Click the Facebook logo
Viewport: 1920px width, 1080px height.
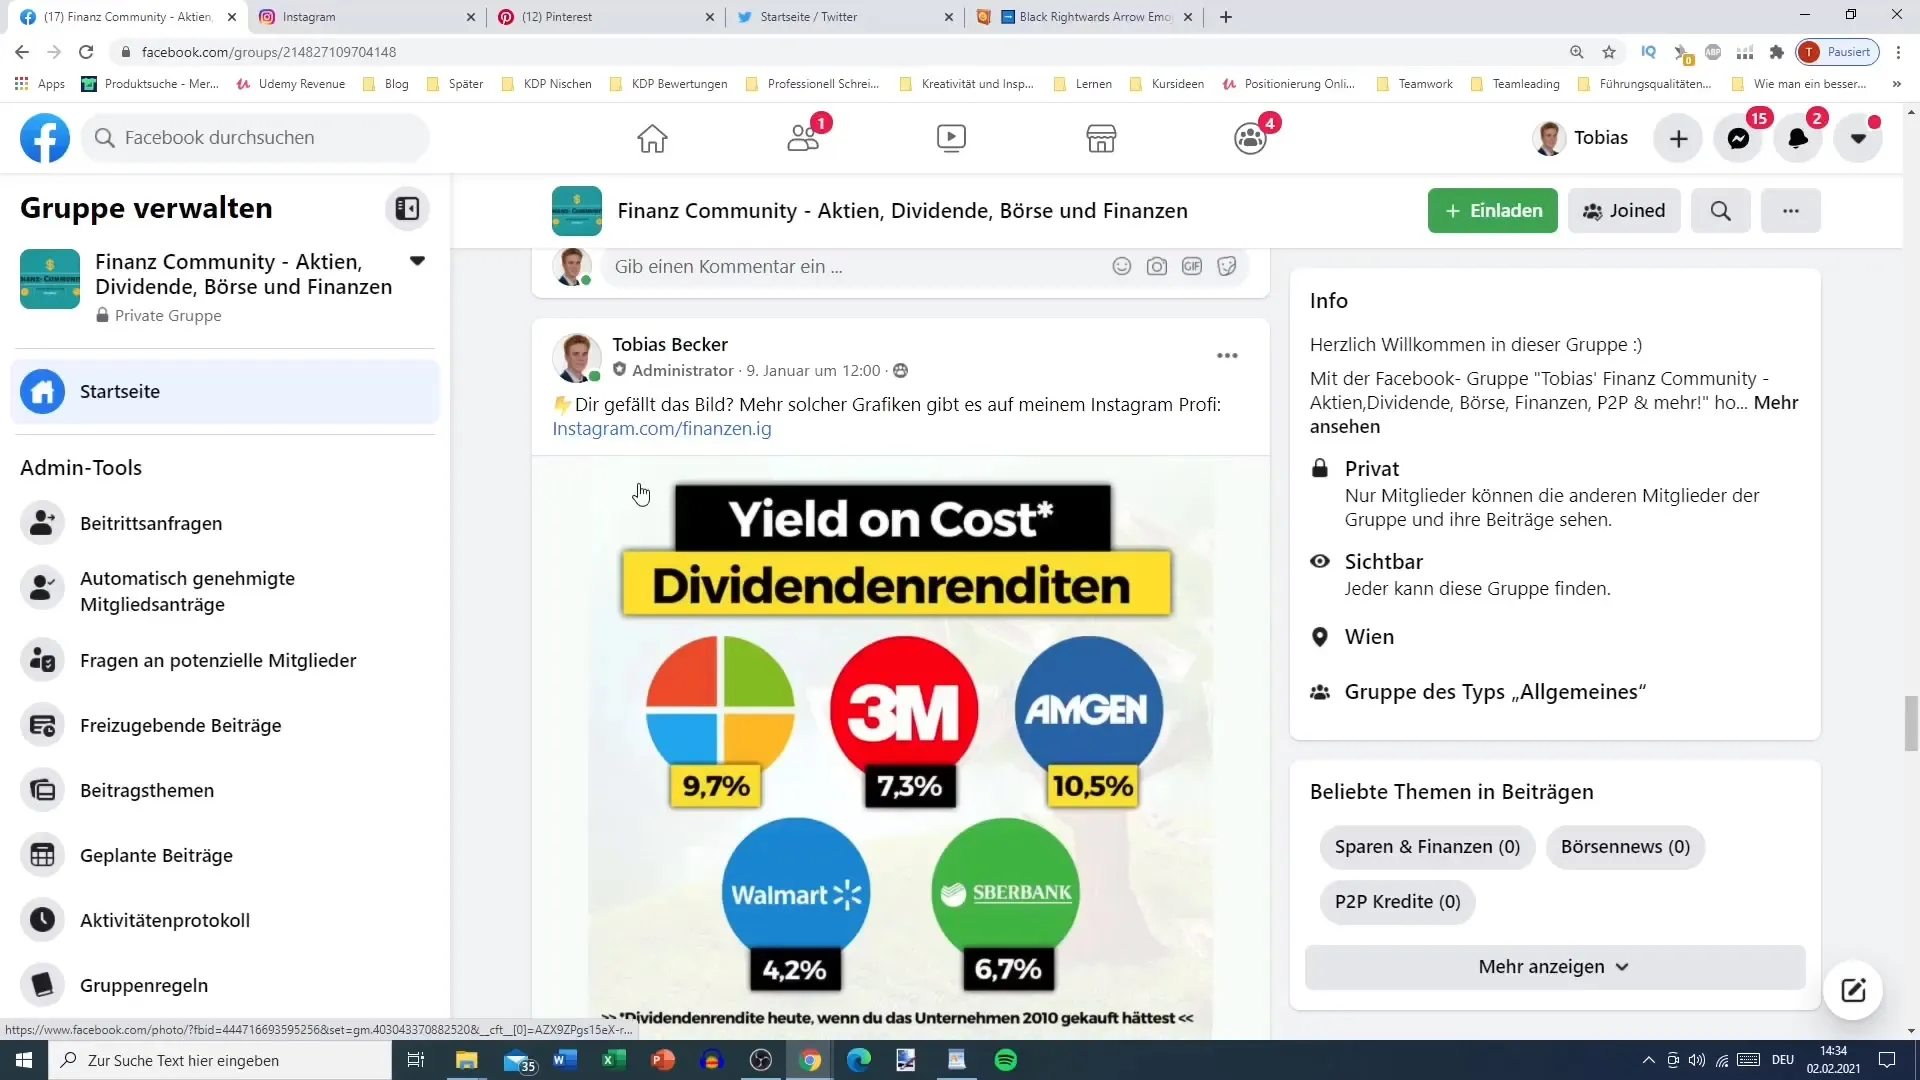[45, 138]
